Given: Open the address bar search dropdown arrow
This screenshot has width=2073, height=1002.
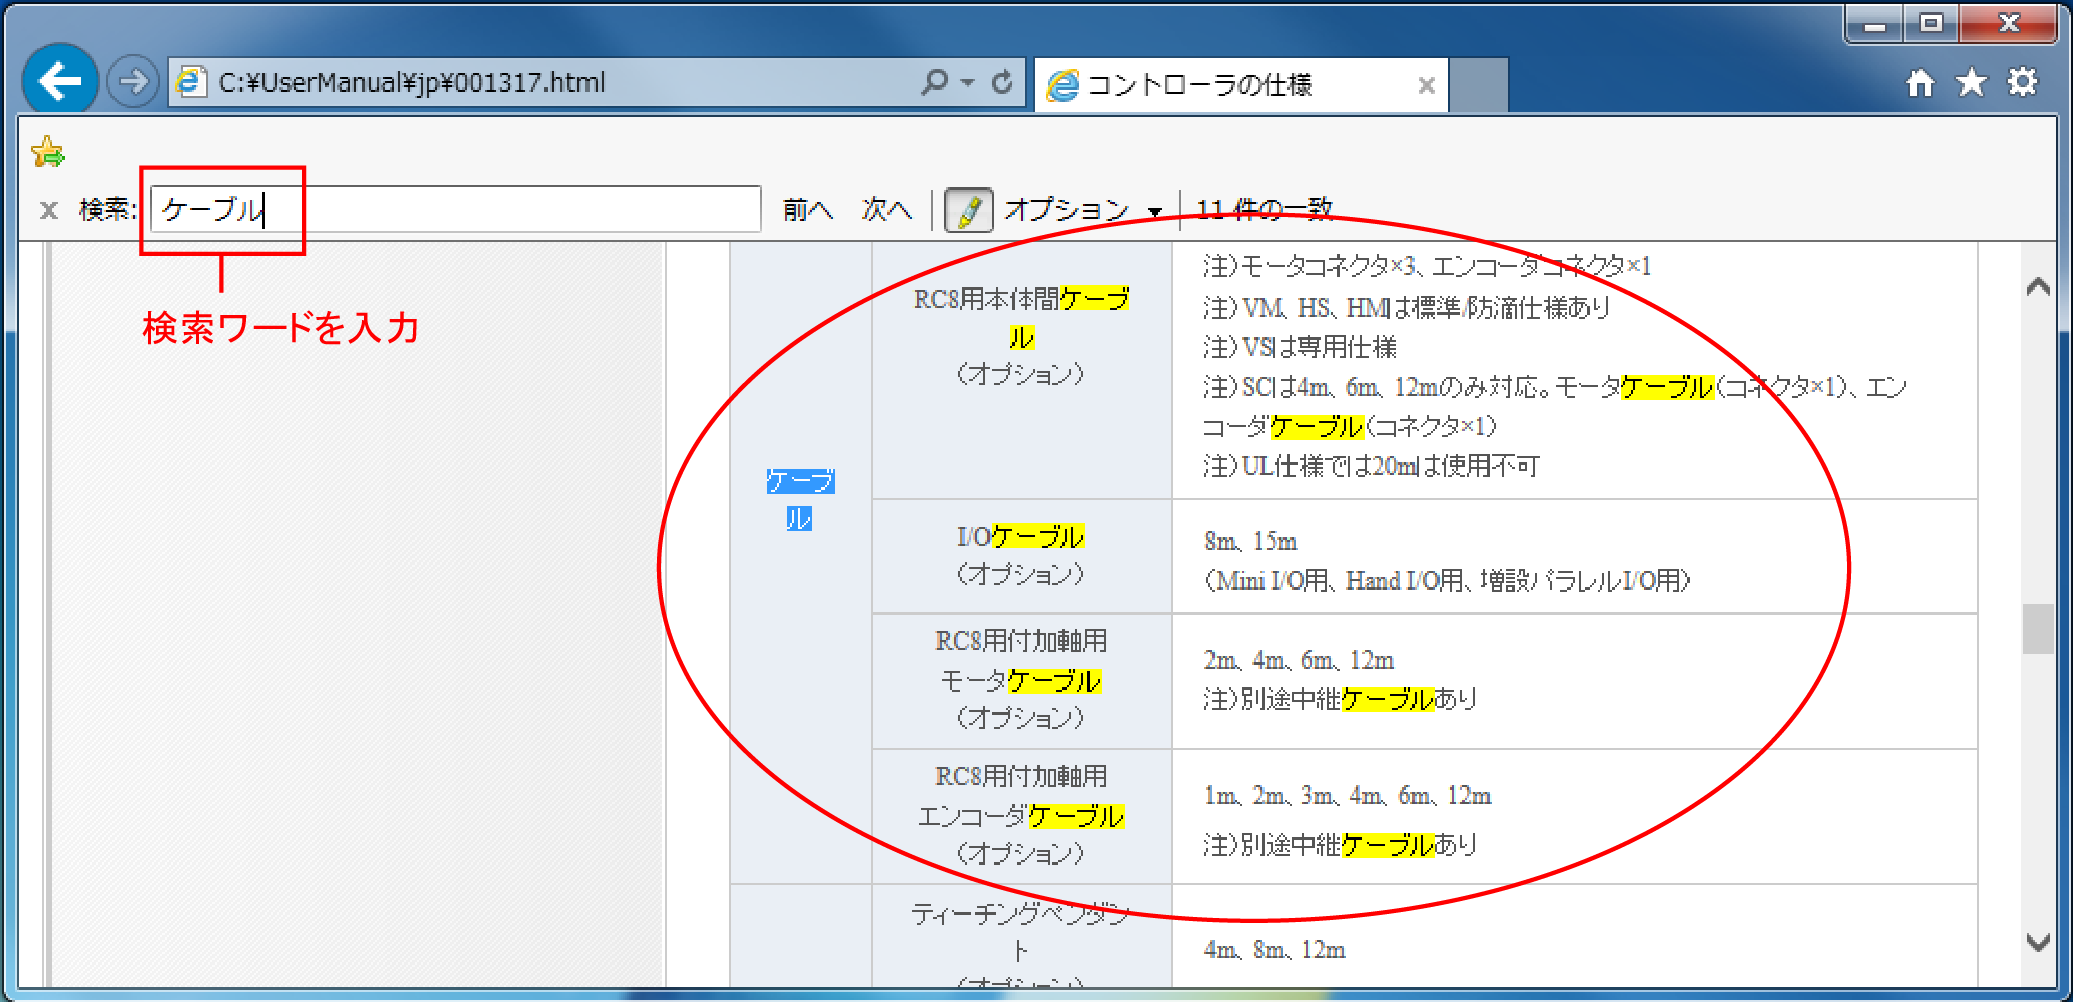Looking at the screenshot, I should [x=967, y=82].
